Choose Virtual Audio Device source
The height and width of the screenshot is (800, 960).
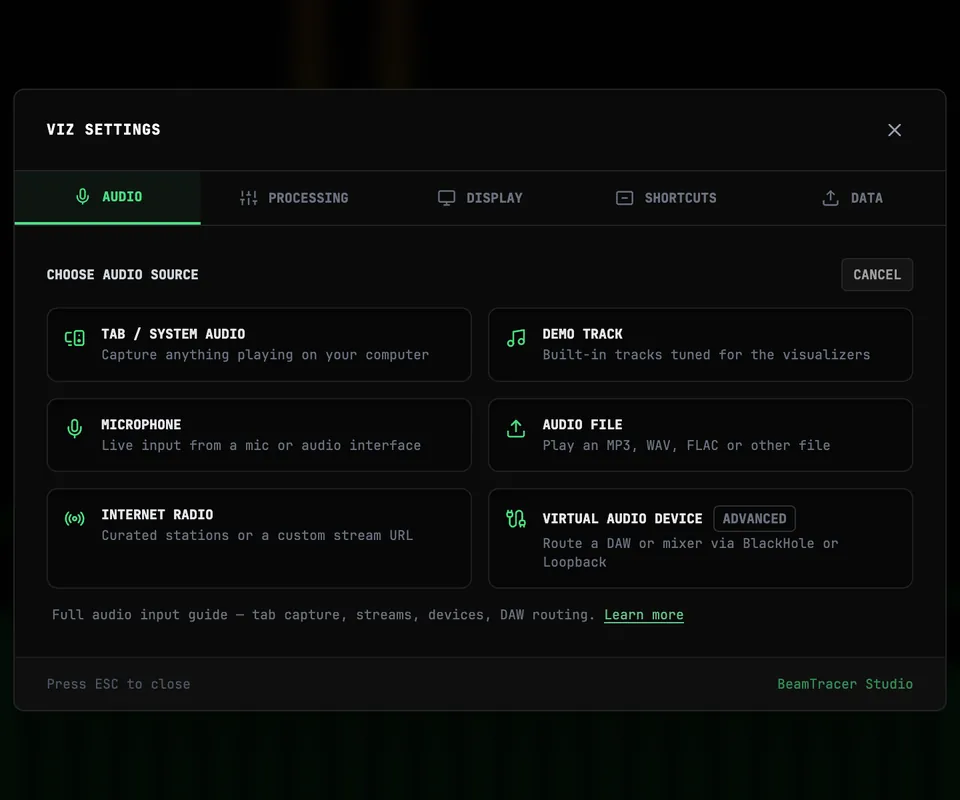click(700, 539)
